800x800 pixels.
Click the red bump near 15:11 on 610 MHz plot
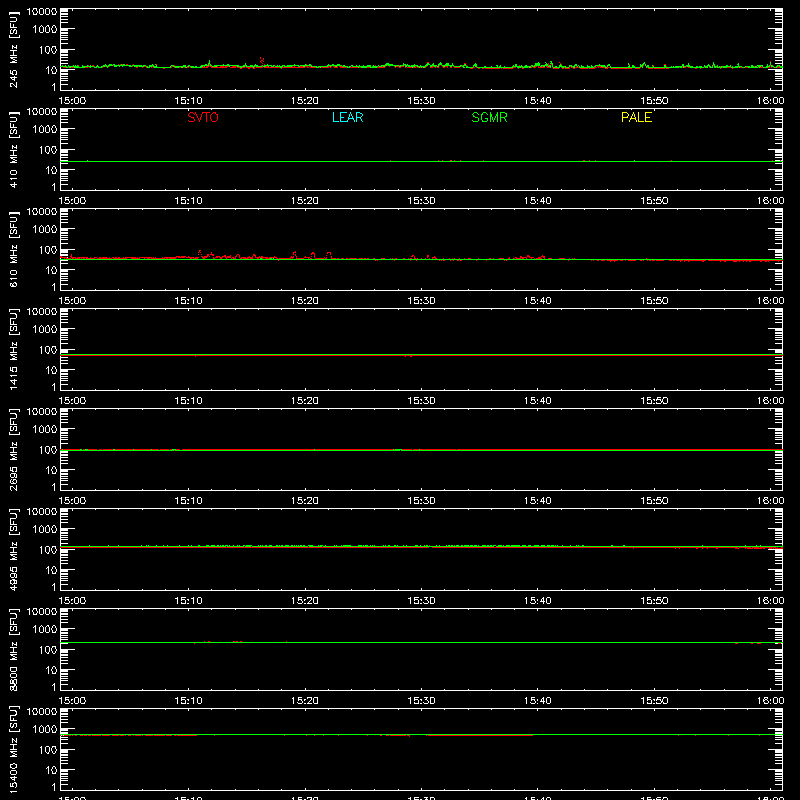point(200,254)
